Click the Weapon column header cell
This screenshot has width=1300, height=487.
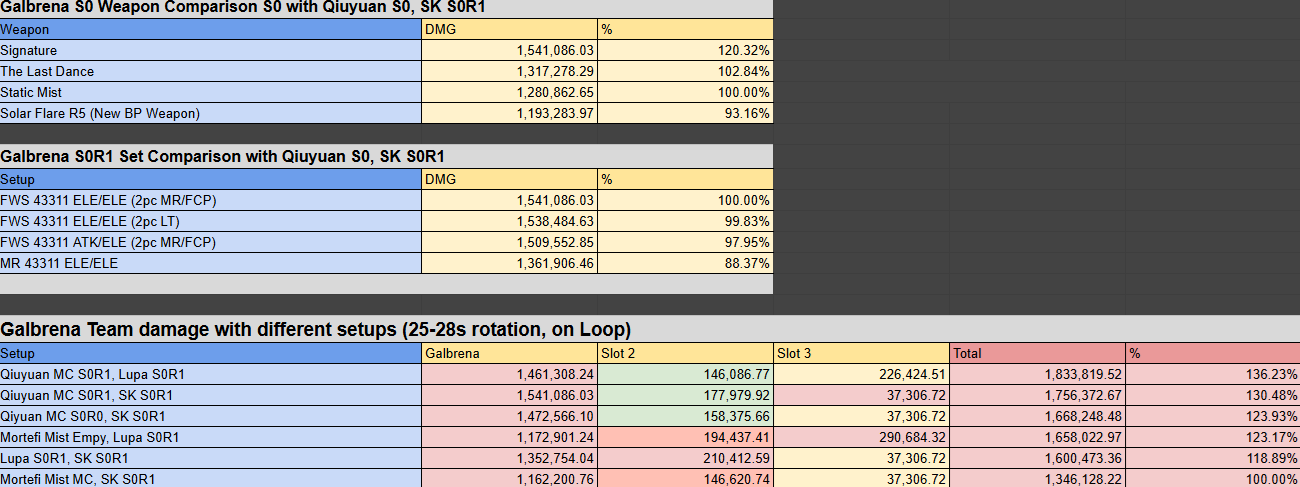click(210, 29)
